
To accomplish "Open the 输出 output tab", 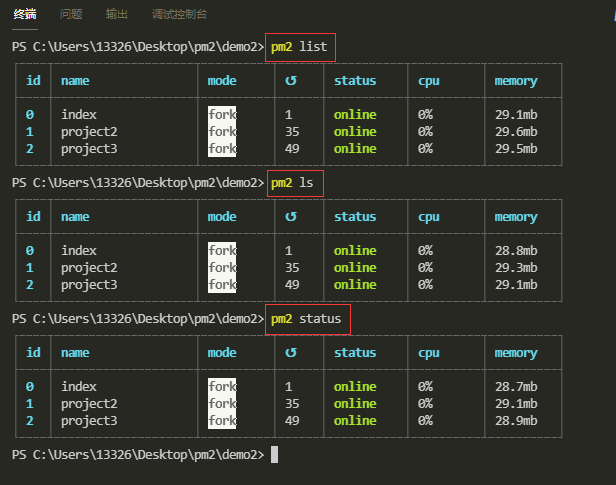I will click(x=117, y=15).
